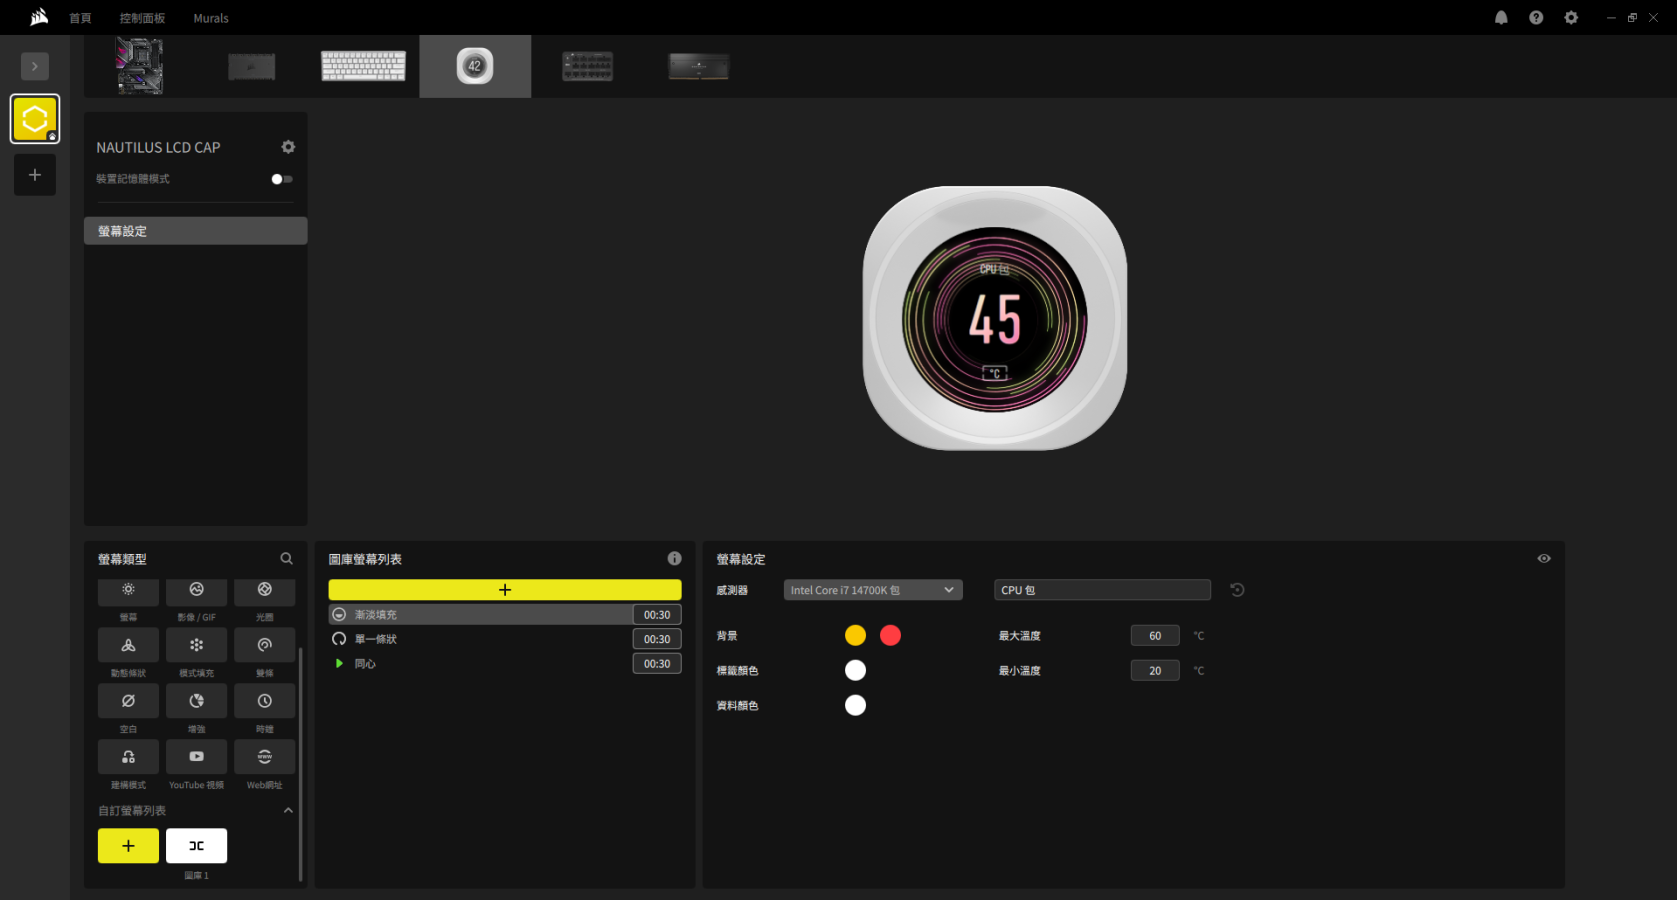Search screen types with magnifier icon

(286, 559)
